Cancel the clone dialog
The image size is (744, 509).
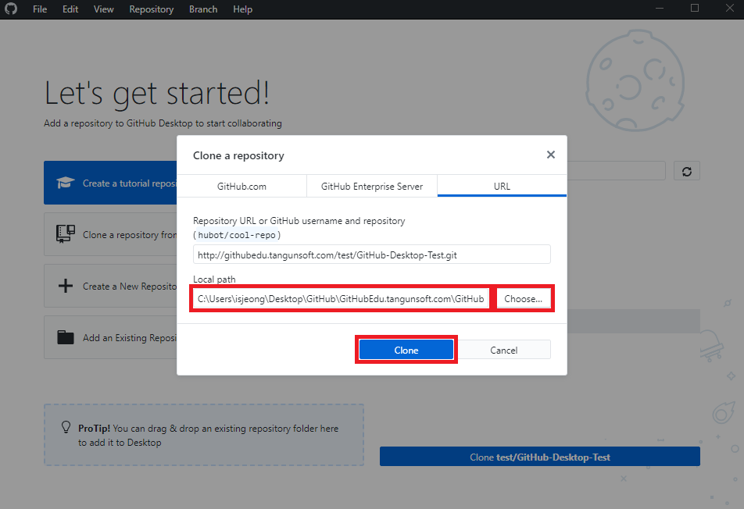tap(503, 350)
